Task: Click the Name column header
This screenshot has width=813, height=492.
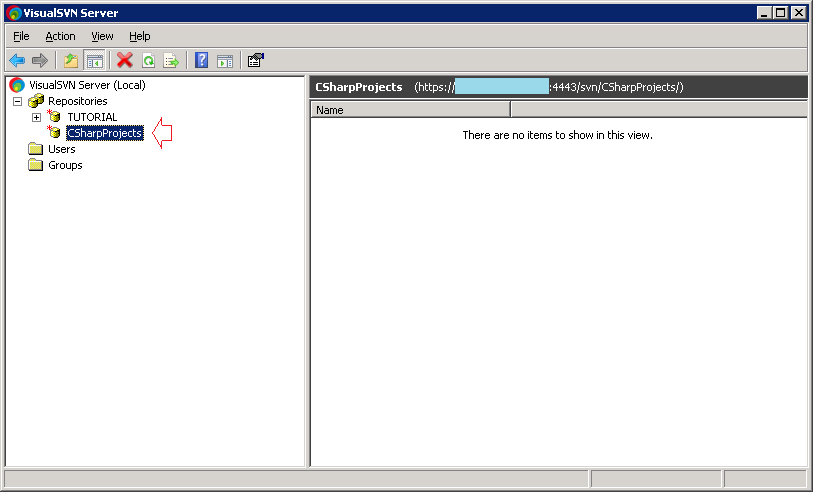Action: (x=410, y=110)
